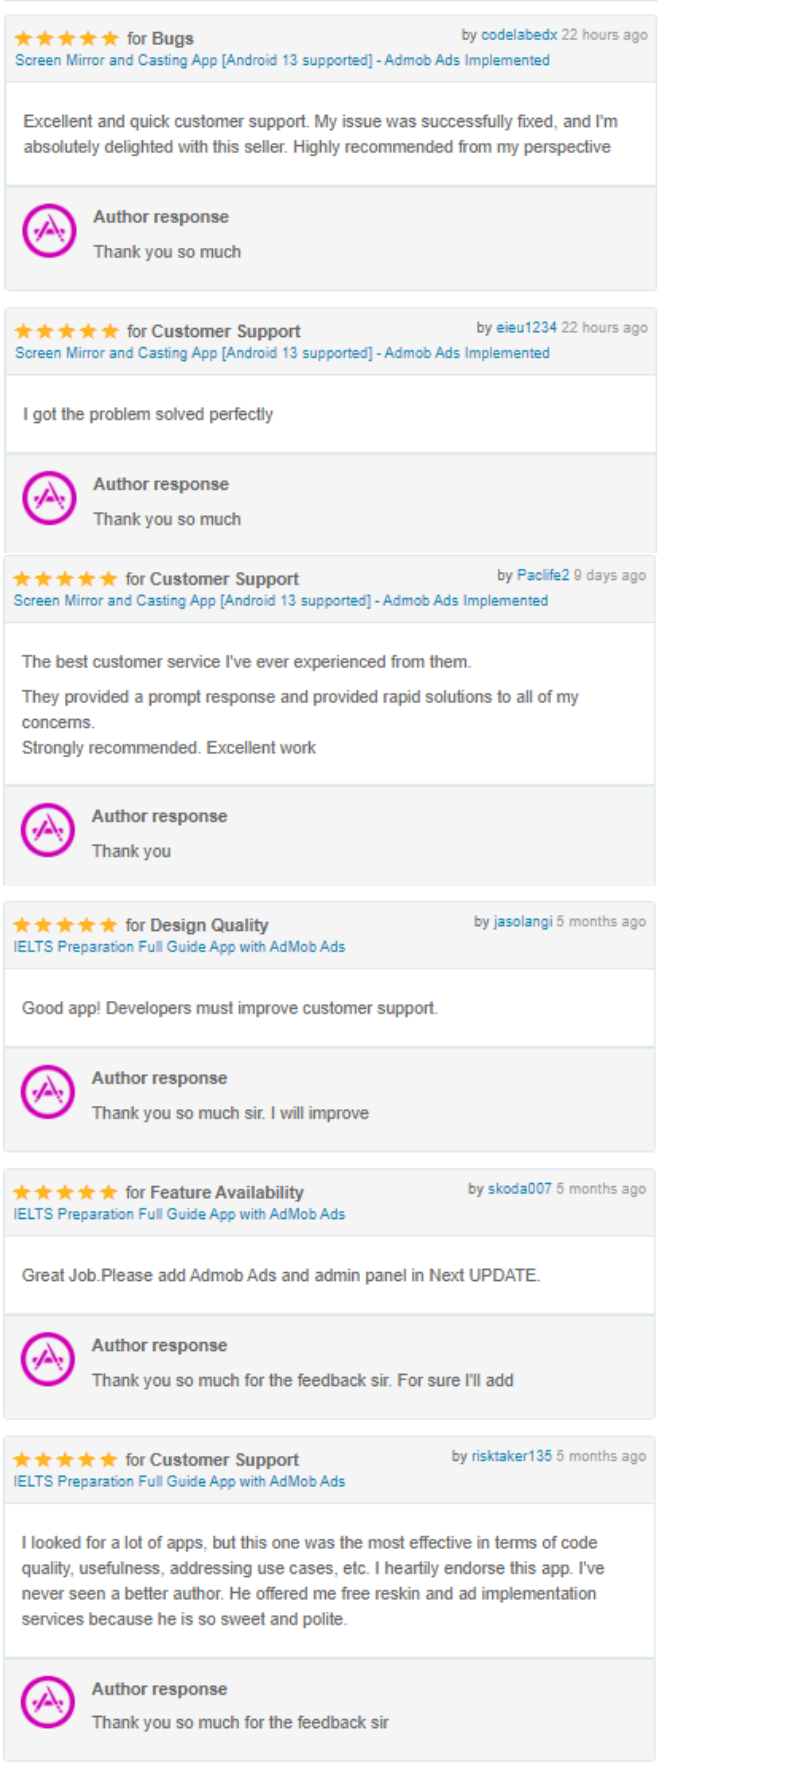Open IELTS Preparation app link in Design Quality review
This screenshot has height=1770, width=798.
179,947
